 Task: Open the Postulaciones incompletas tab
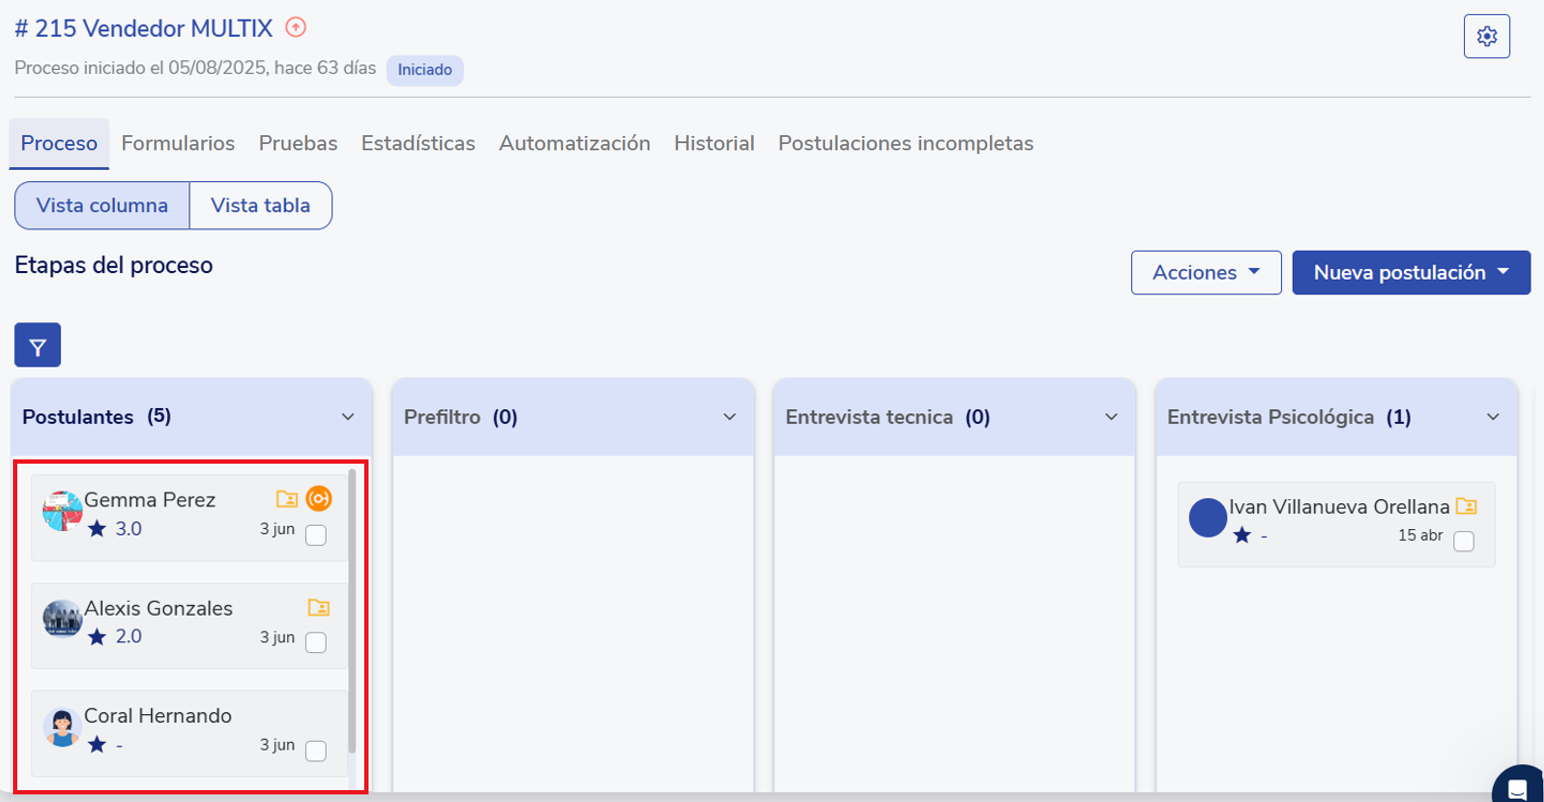click(905, 143)
